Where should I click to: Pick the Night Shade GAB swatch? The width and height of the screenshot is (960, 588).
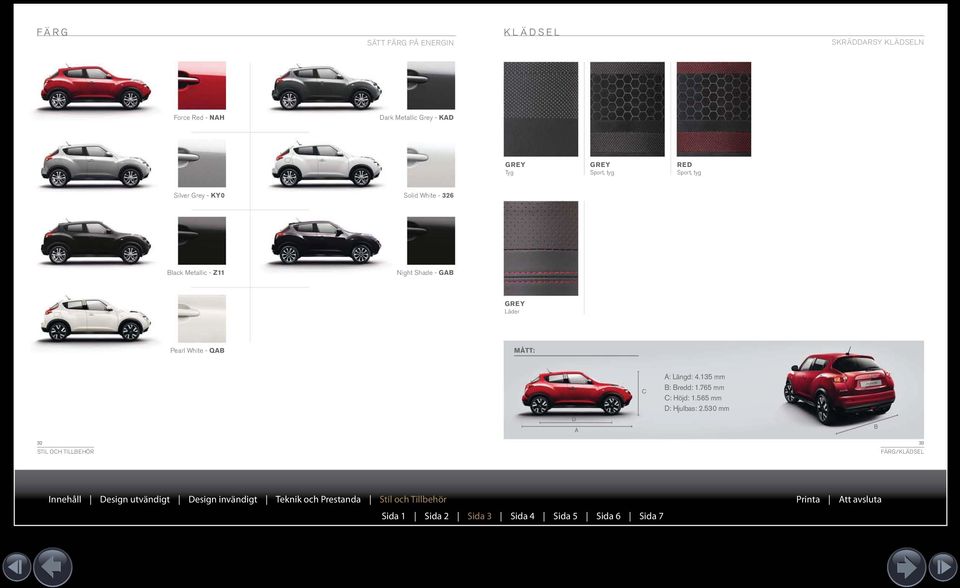click(431, 241)
